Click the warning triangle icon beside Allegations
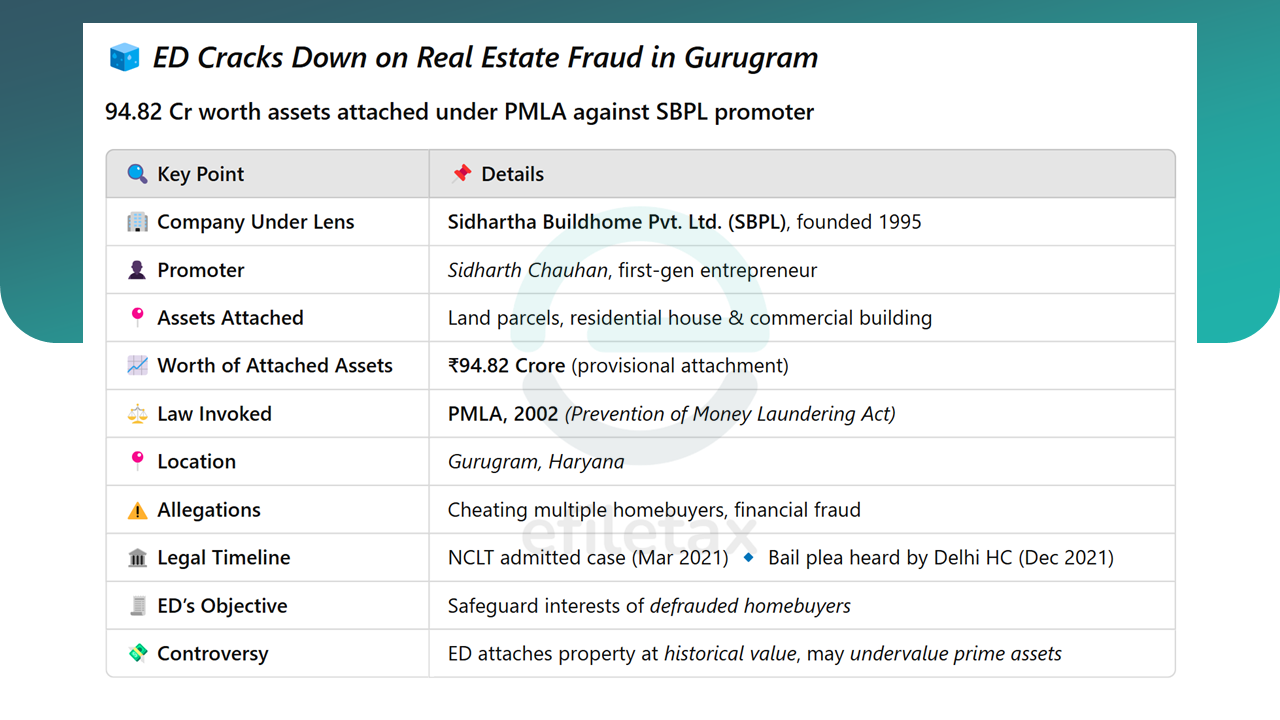Screen dimensions: 1280x720 coord(137,511)
